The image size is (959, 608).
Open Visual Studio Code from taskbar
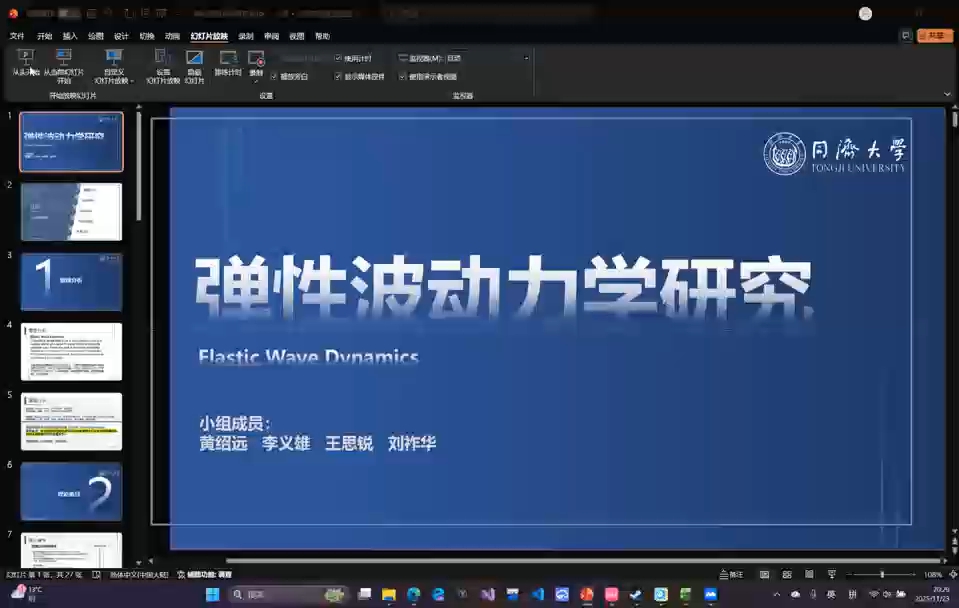(537, 595)
